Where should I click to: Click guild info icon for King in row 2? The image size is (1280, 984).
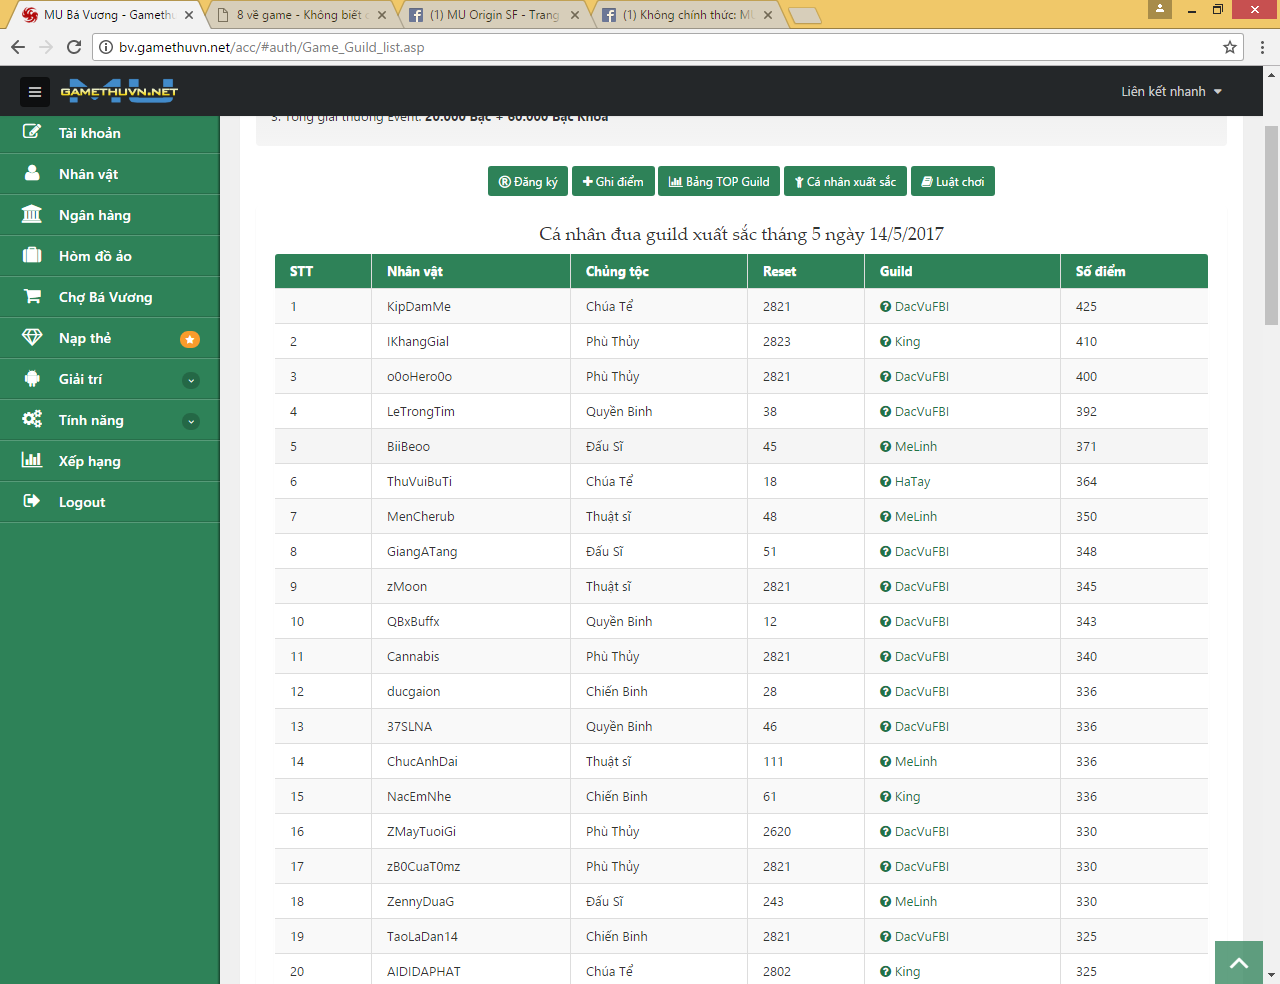click(885, 341)
